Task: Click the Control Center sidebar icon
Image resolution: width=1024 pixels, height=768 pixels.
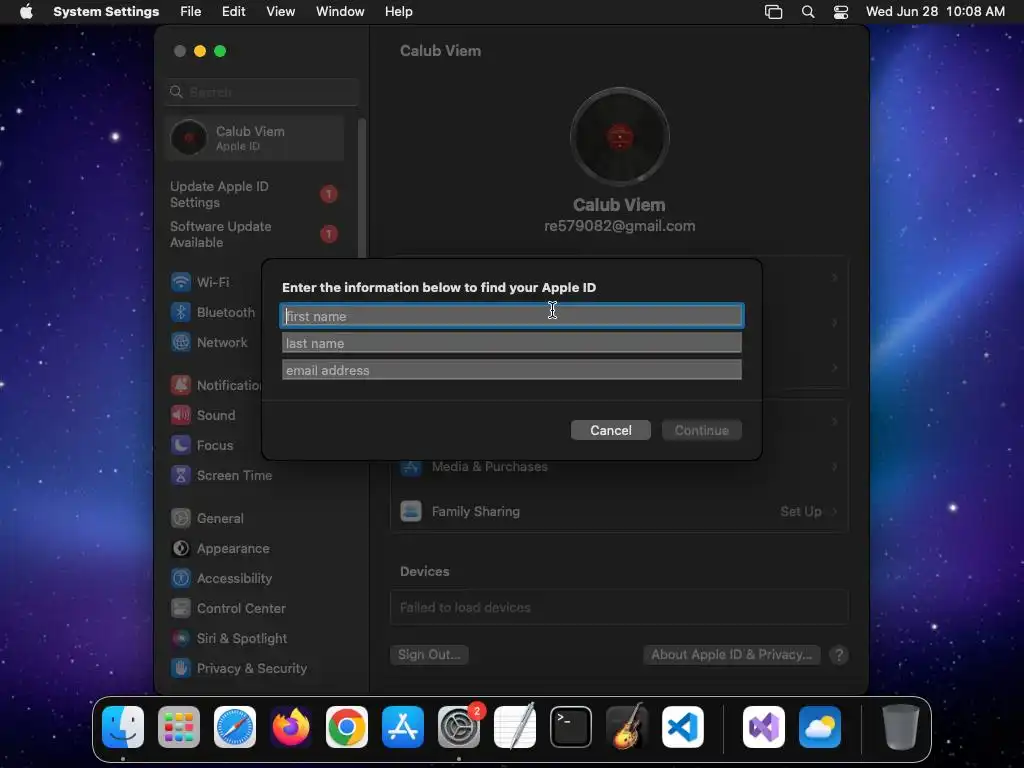Action: 181,609
